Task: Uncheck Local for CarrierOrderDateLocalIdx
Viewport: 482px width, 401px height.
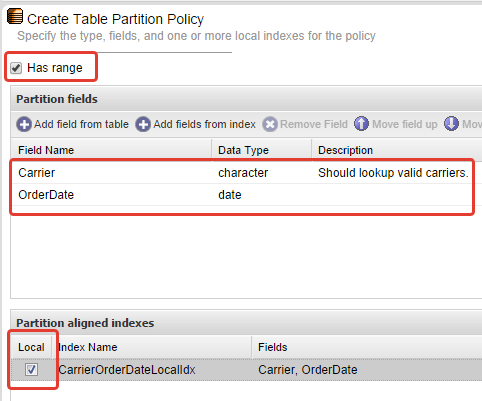Action: [x=31, y=369]
